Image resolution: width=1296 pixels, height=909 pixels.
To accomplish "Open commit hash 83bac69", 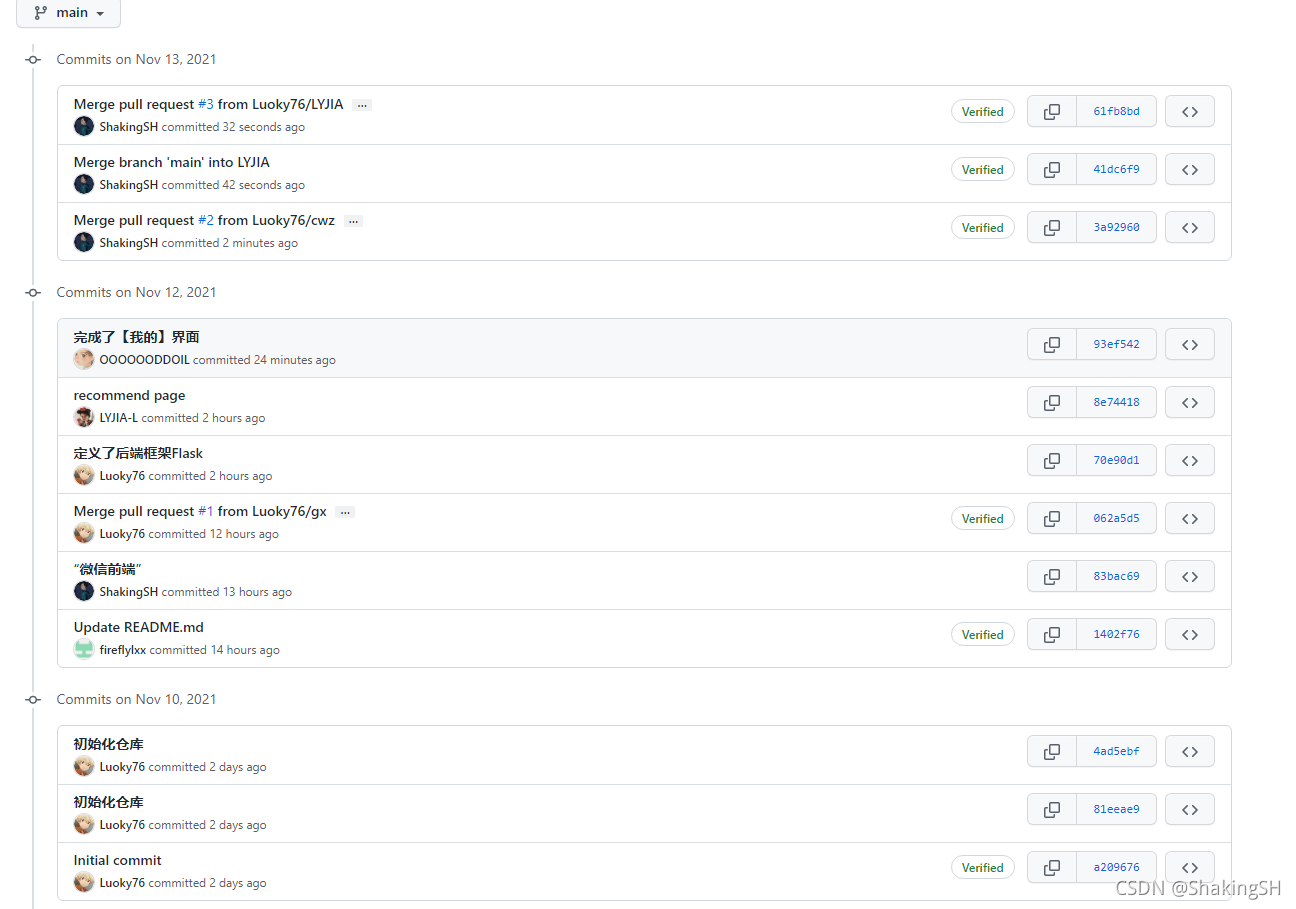I will tap(1116, 577).
